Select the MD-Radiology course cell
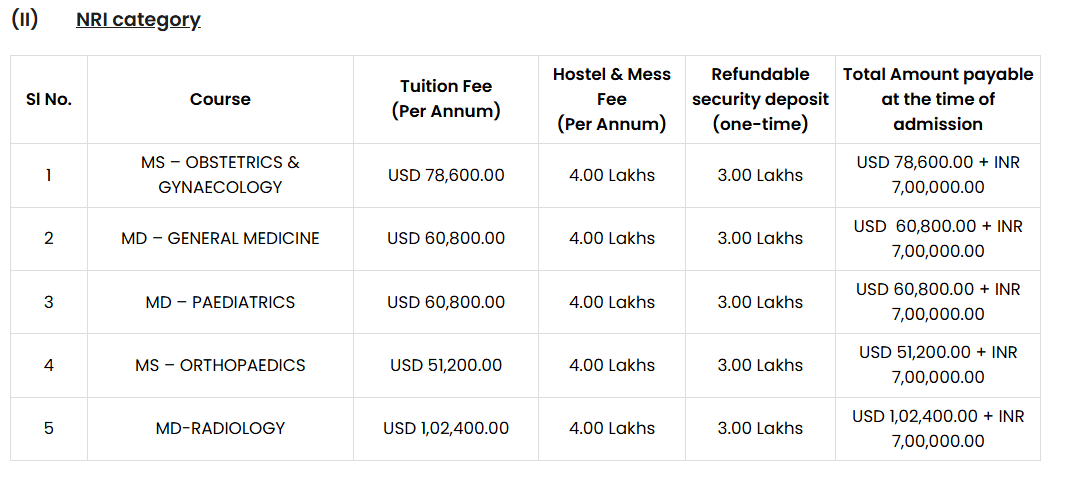This screenshot has width=1071, height=482. coord(220,428)
